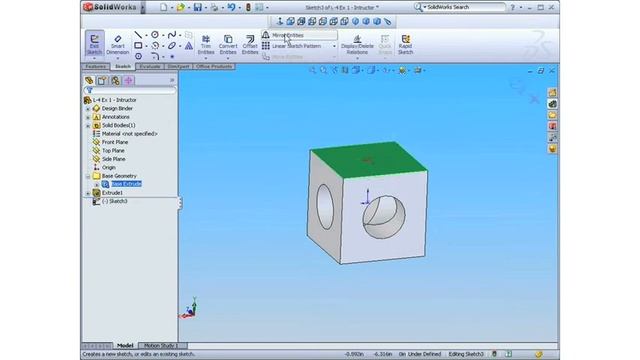Click the green top face of cube
The width and height of the screenshot is (640, 360).
369,159
